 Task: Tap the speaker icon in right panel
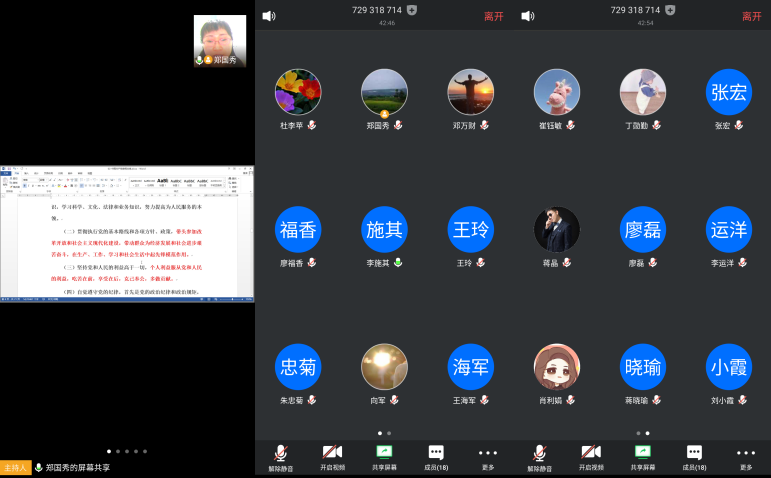pos(528,16)
